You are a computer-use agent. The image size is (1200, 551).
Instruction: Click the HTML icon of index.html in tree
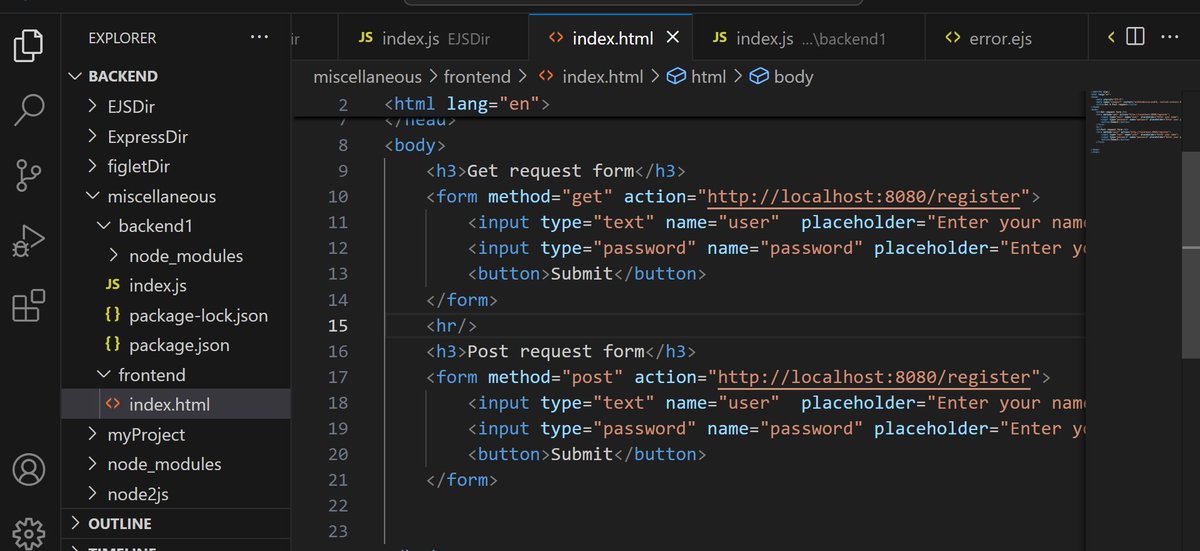112,405
